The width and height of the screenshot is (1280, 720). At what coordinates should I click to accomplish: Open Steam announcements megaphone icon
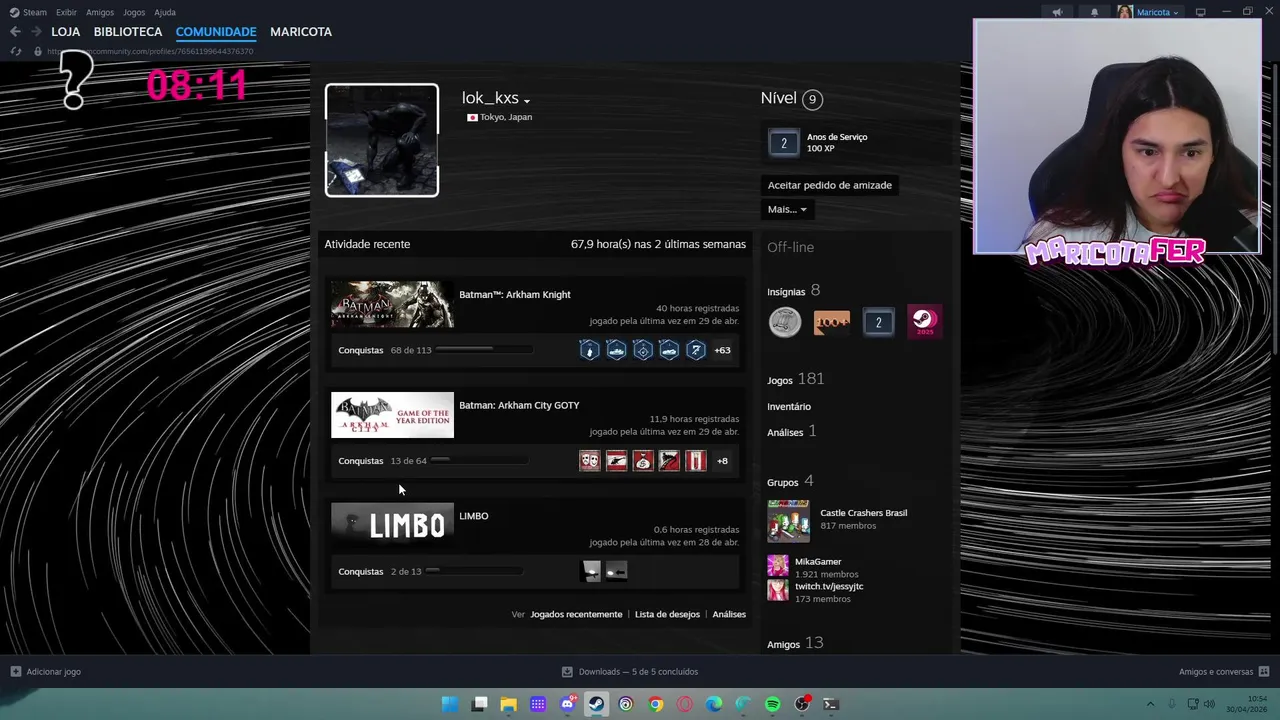(1057, 12)
